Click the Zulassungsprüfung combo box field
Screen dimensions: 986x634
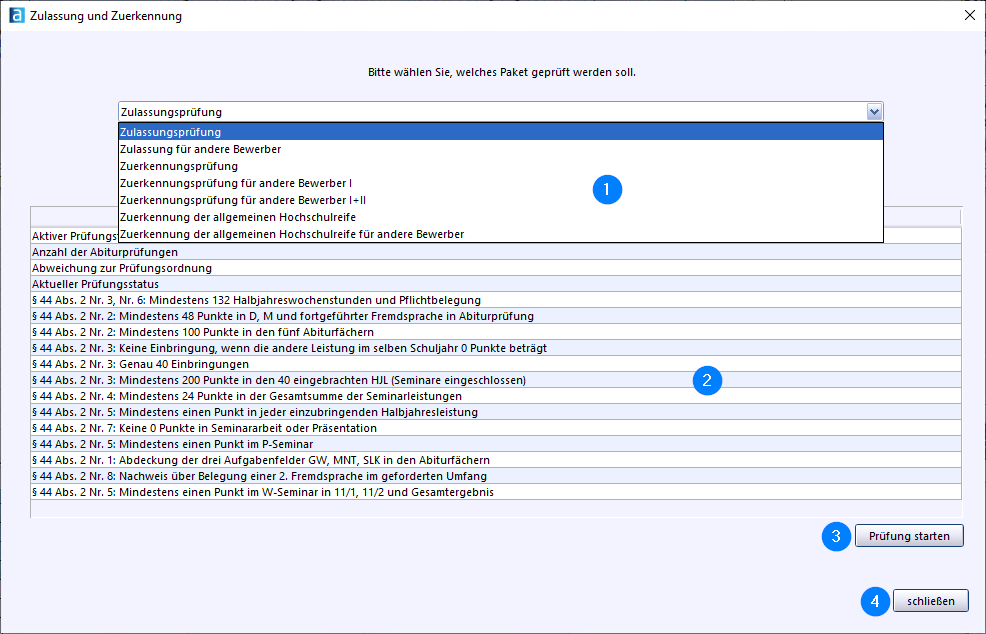coord(501,112)
